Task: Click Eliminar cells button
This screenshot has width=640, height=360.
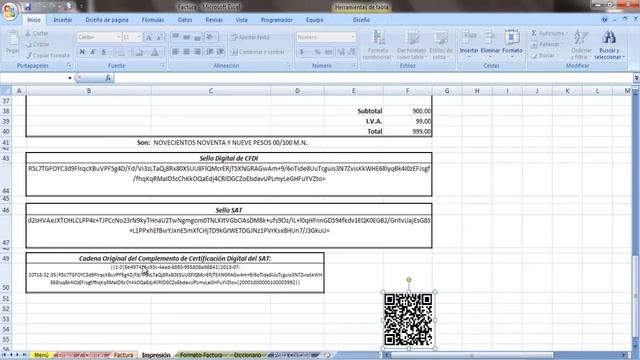Action: (490, 44)
